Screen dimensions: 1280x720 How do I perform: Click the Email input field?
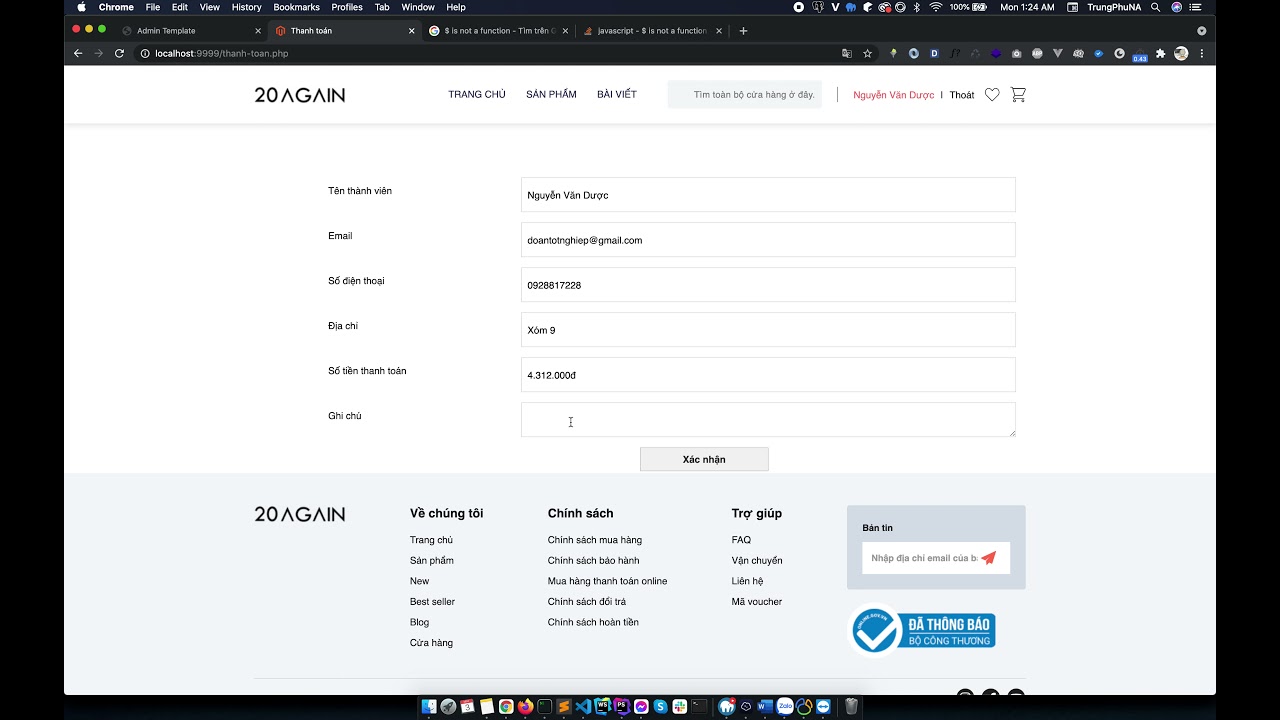click(768, 240)
